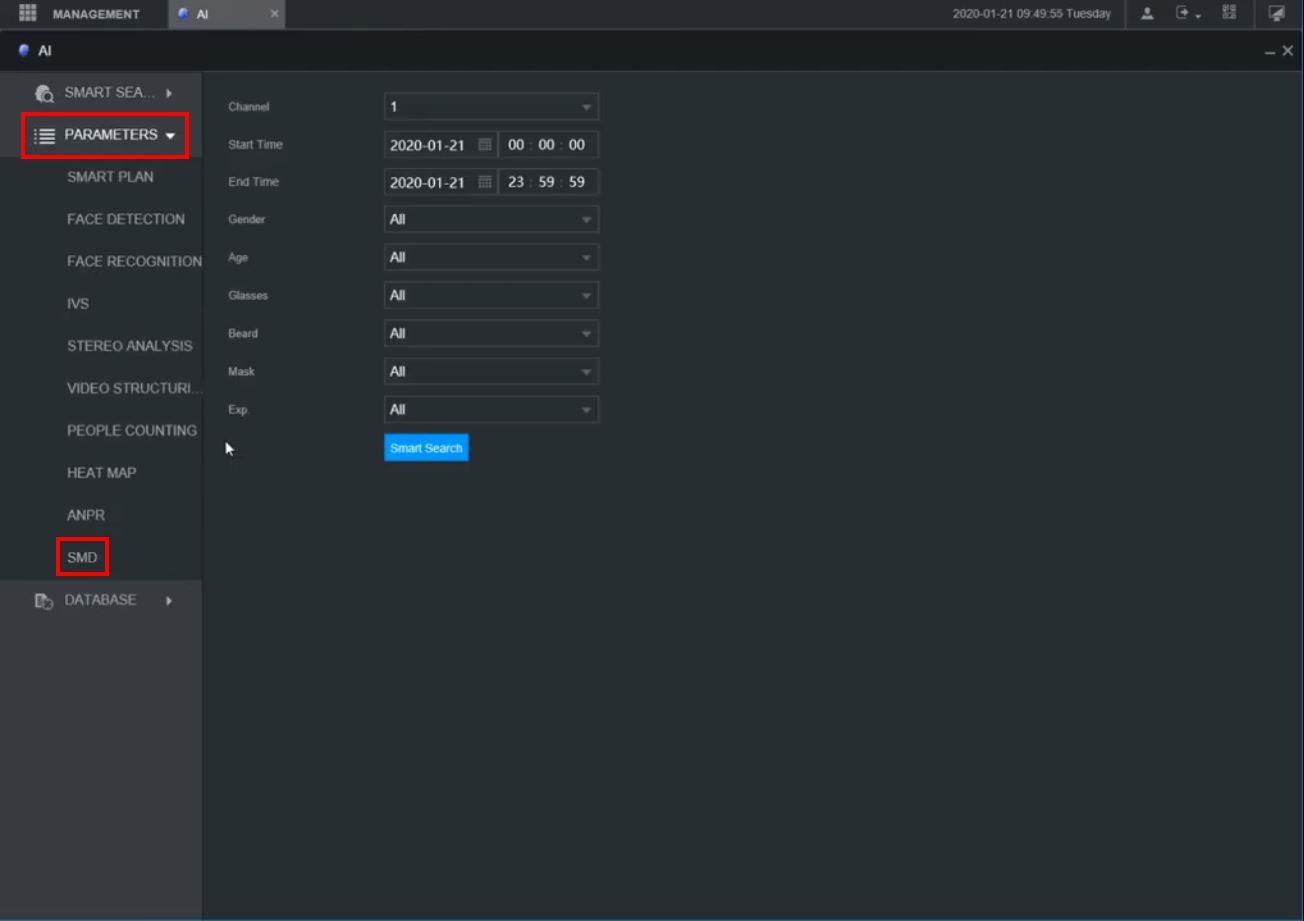The width and height of the screenshot is (1304, 921).
Task: Click the user account icon in top bar
Action: pos(1147,14)
